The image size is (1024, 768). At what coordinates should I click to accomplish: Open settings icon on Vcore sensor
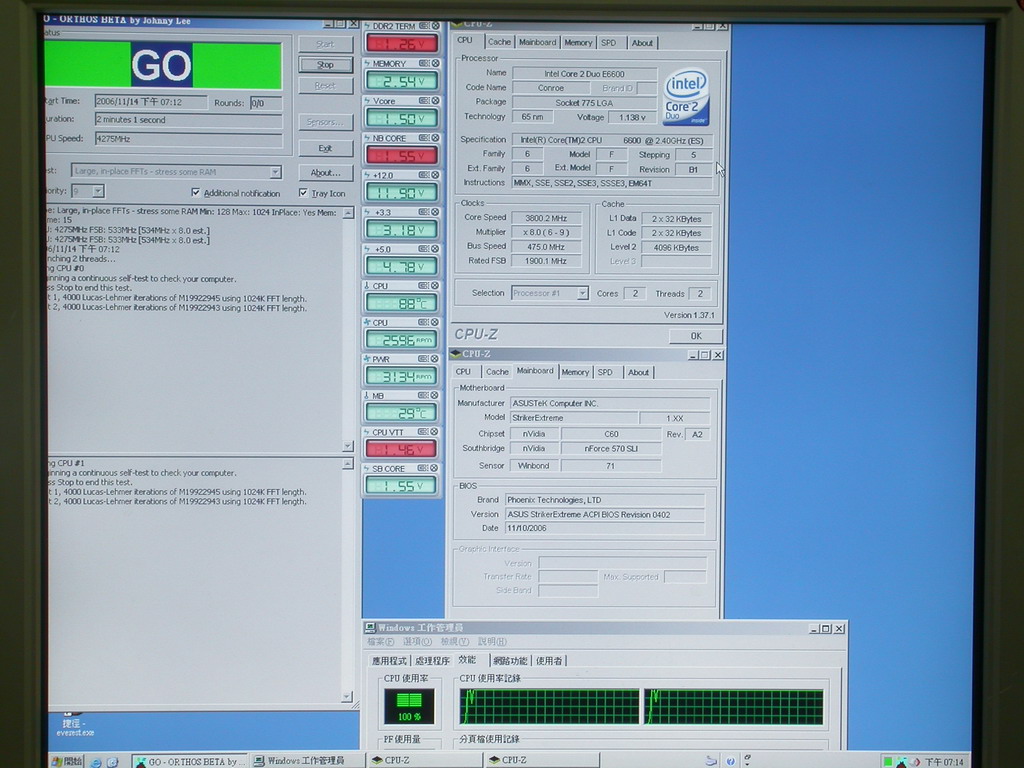(424, 101)
